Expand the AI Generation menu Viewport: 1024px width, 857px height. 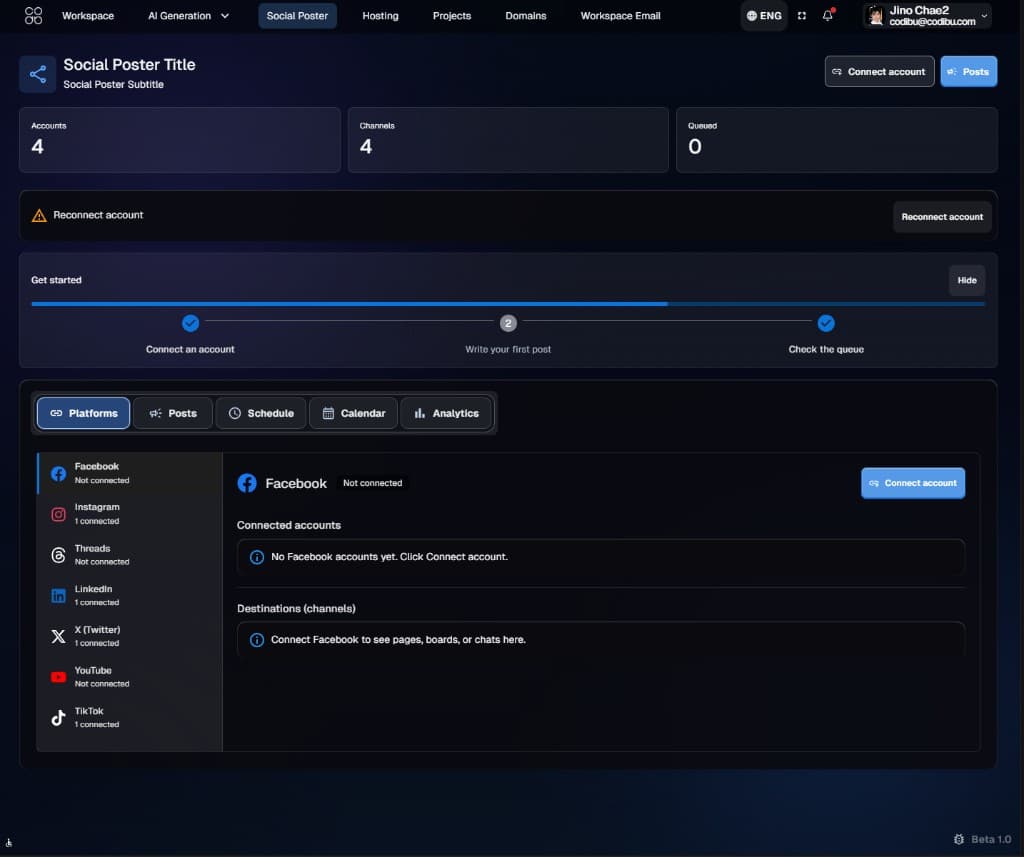188,16
